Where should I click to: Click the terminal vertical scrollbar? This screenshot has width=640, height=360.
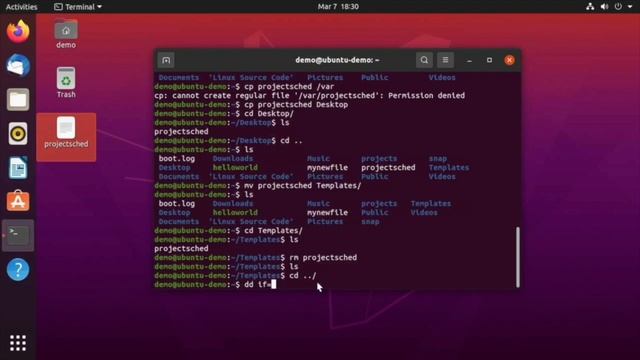tap(518, 257)
